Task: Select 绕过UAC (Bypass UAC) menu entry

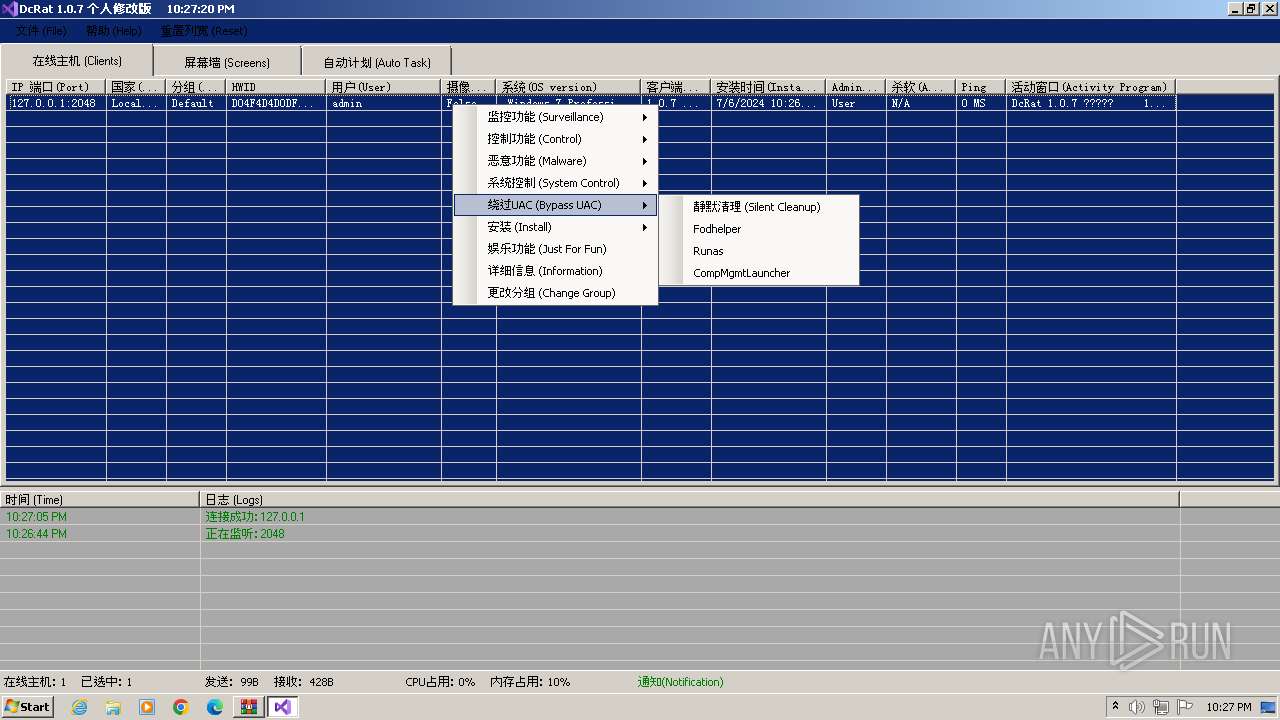Action: pyautogui.click(x=555, y=205)
